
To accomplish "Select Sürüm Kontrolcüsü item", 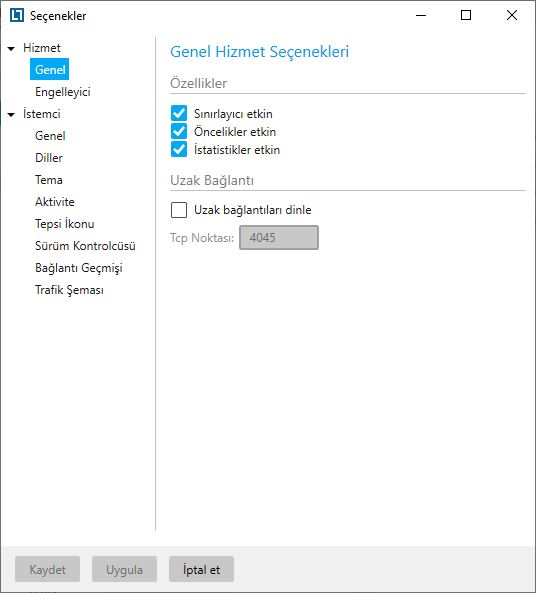I will tap(85, 246).
